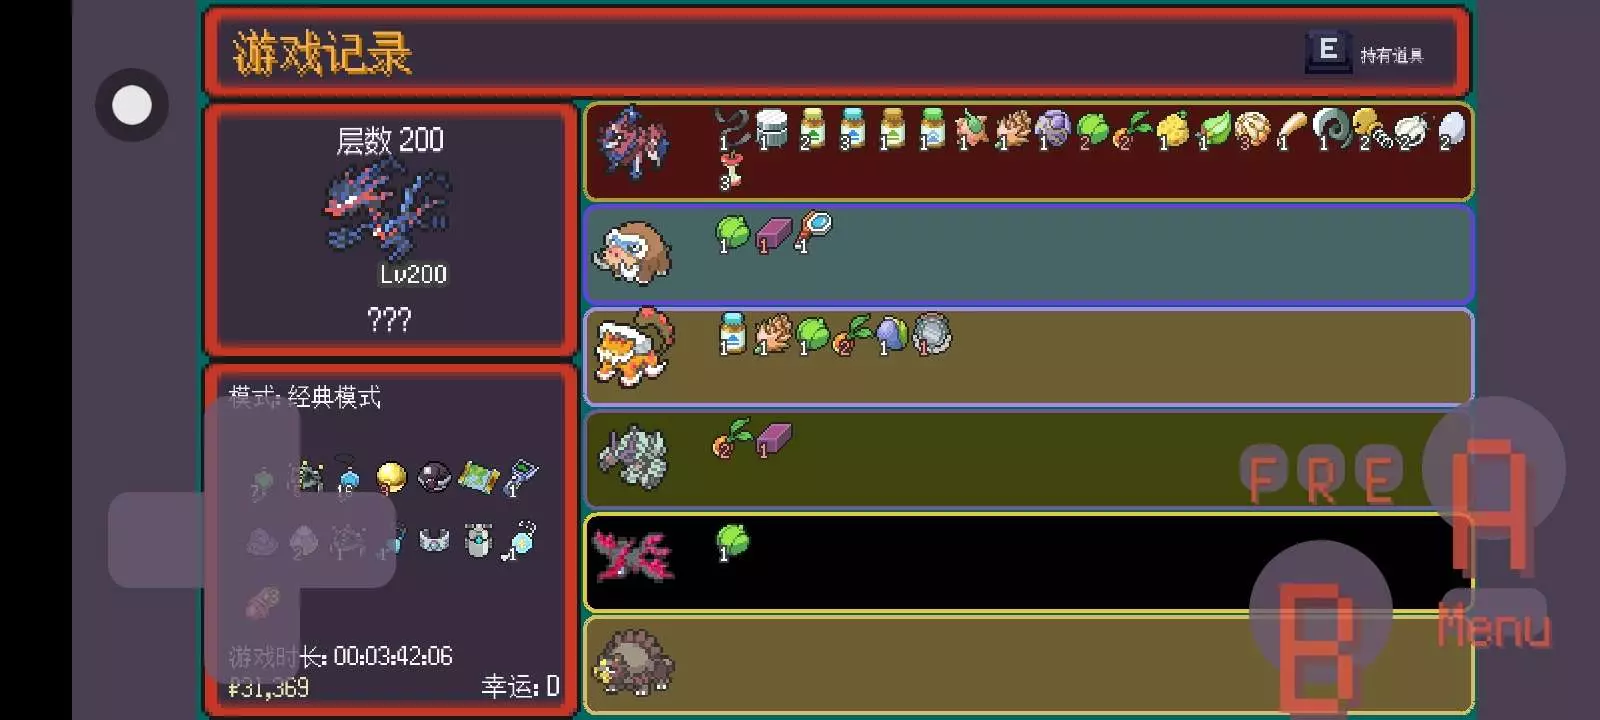Tap the E held items key
The image size is (1600, 720).
point(1328,51)
